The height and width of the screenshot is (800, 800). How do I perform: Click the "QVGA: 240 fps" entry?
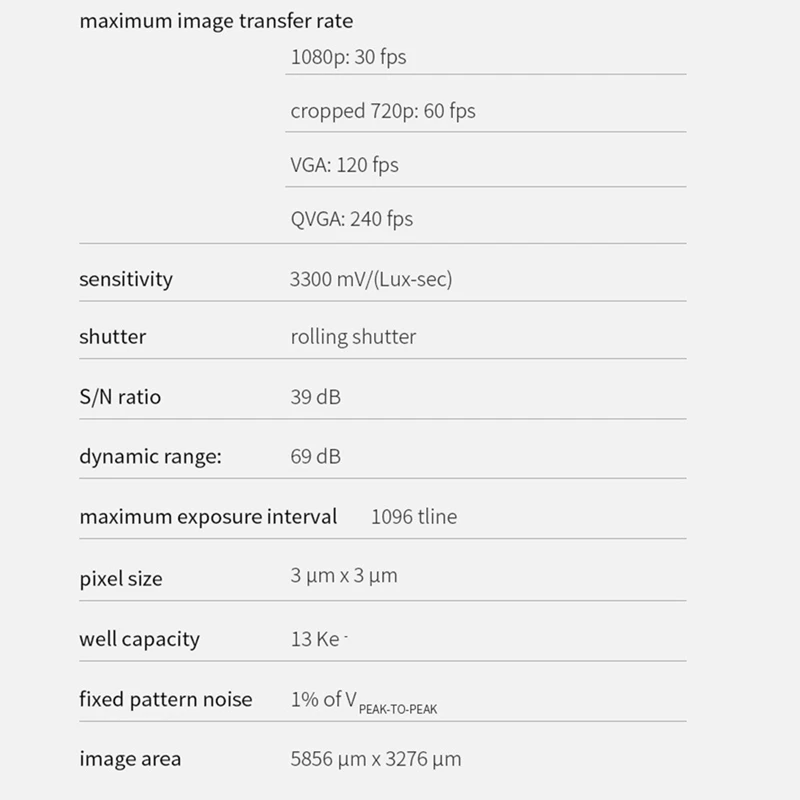(x=351, y=219)
